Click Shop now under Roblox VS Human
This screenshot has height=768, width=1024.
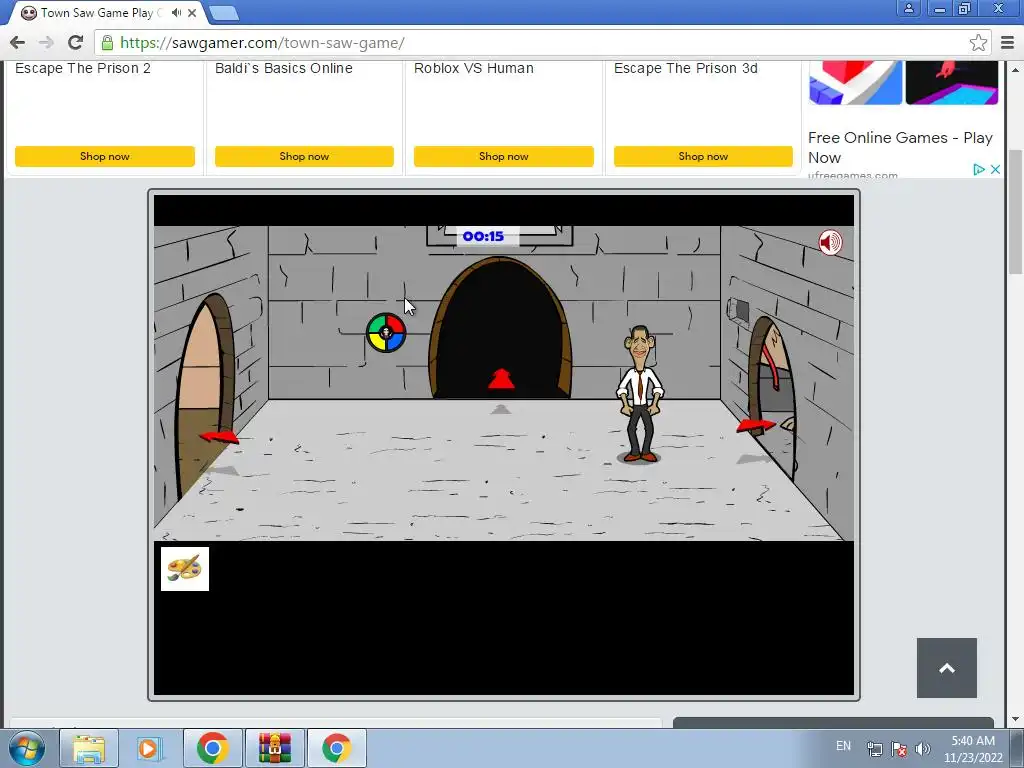click(x=504, y=156)
